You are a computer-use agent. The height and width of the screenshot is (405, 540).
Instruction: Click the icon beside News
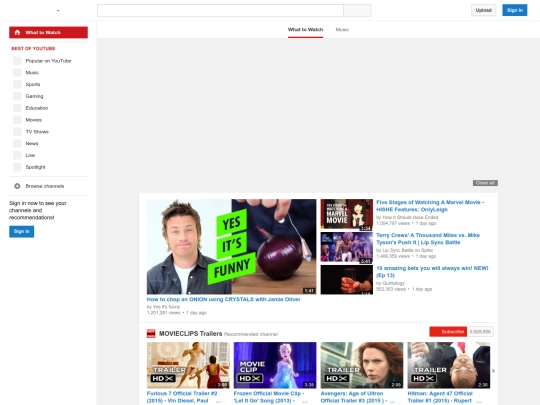point(17,143)
